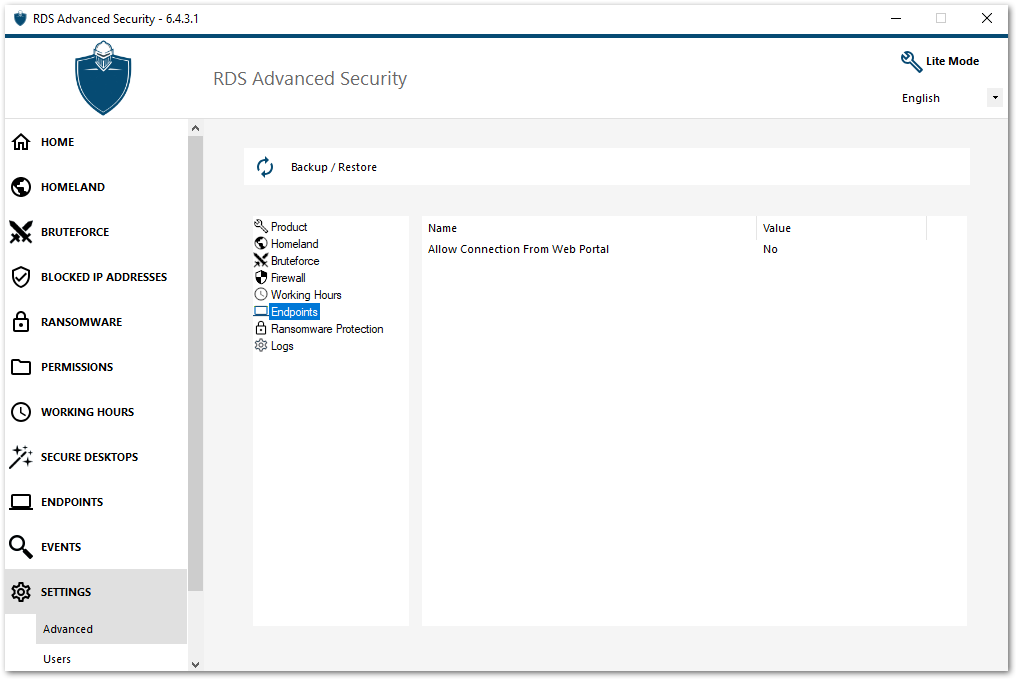Click the Ransomware Protection lock tree icon

261,328
